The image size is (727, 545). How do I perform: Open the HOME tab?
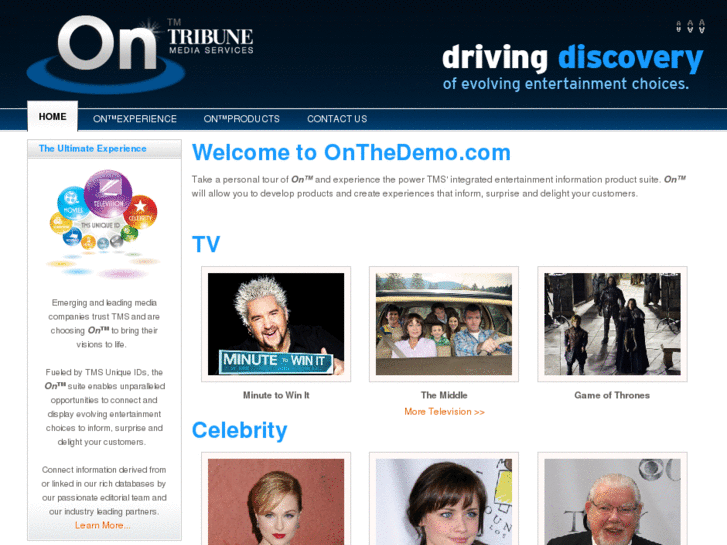tap(52, 116)
